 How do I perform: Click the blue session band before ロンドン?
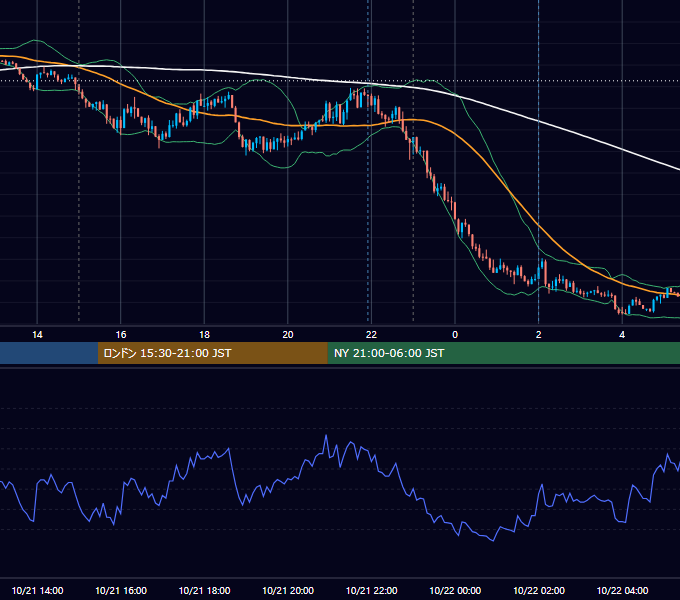coord(49,353)
